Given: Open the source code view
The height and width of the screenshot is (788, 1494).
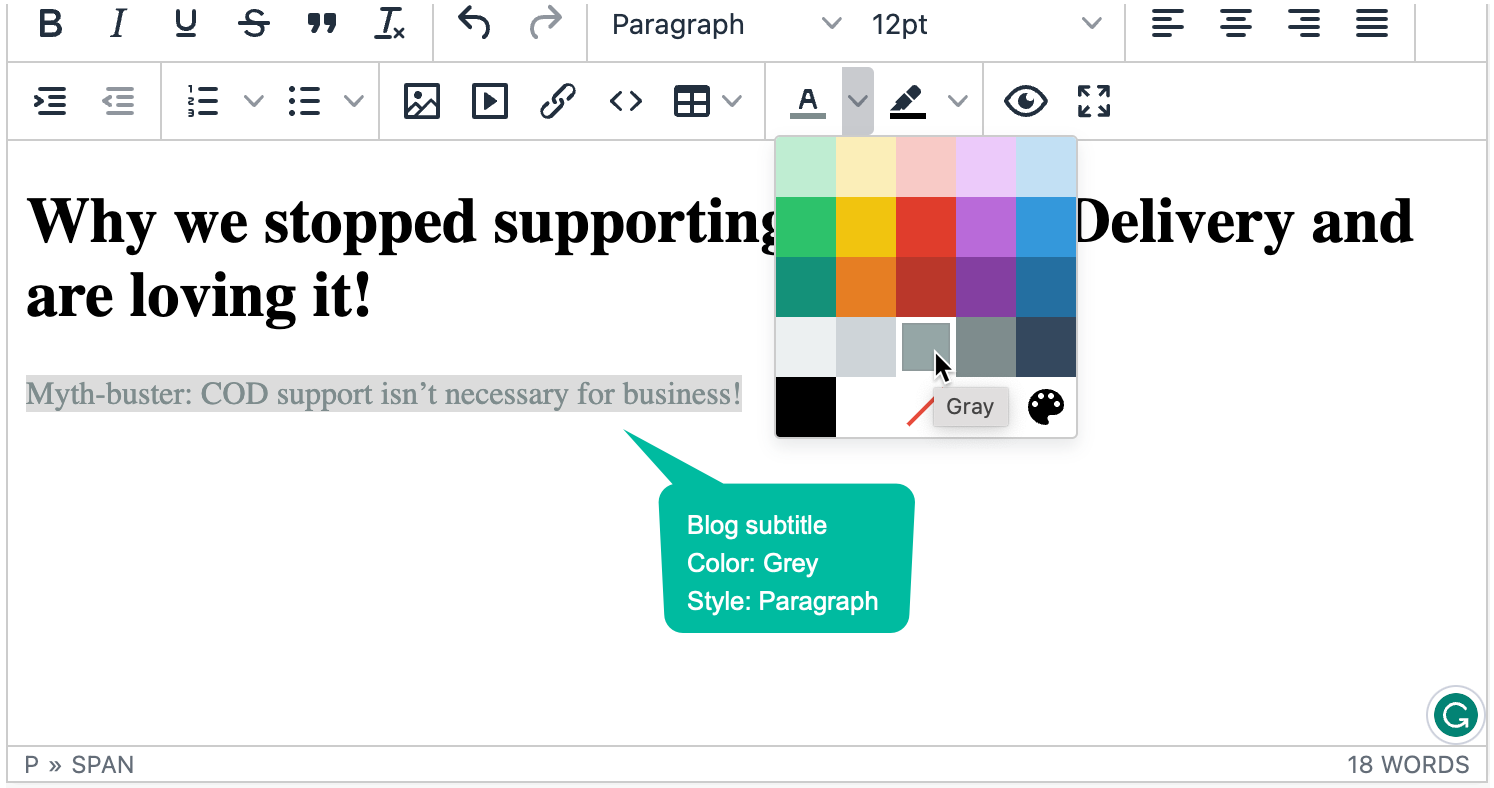Looking at the screenshot, I should click(625, 100).
